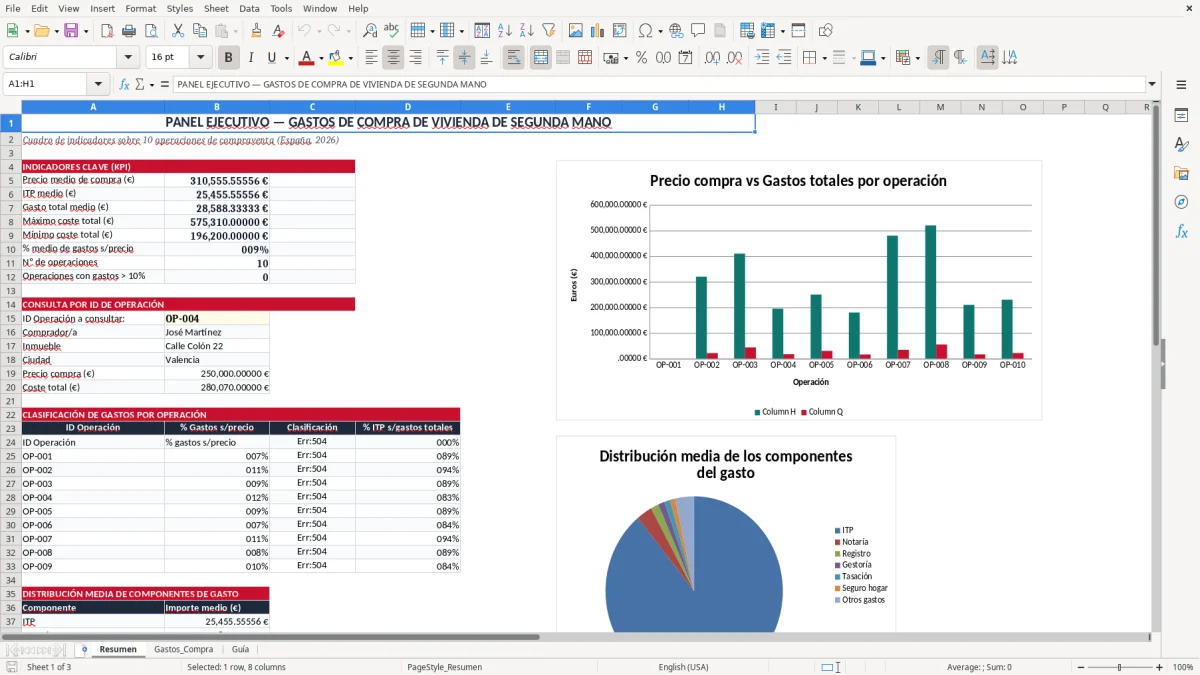Open the font size dropdown
The width and height of the screenshot is (1200, 675).
201,58
